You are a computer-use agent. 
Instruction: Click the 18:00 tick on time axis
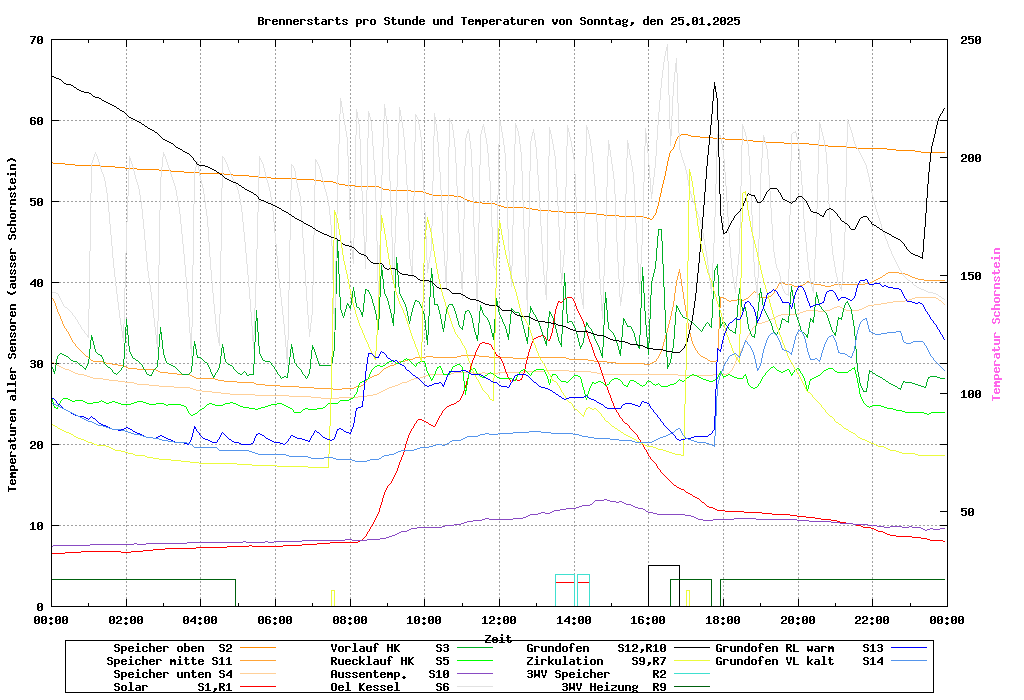coord(722,620)
